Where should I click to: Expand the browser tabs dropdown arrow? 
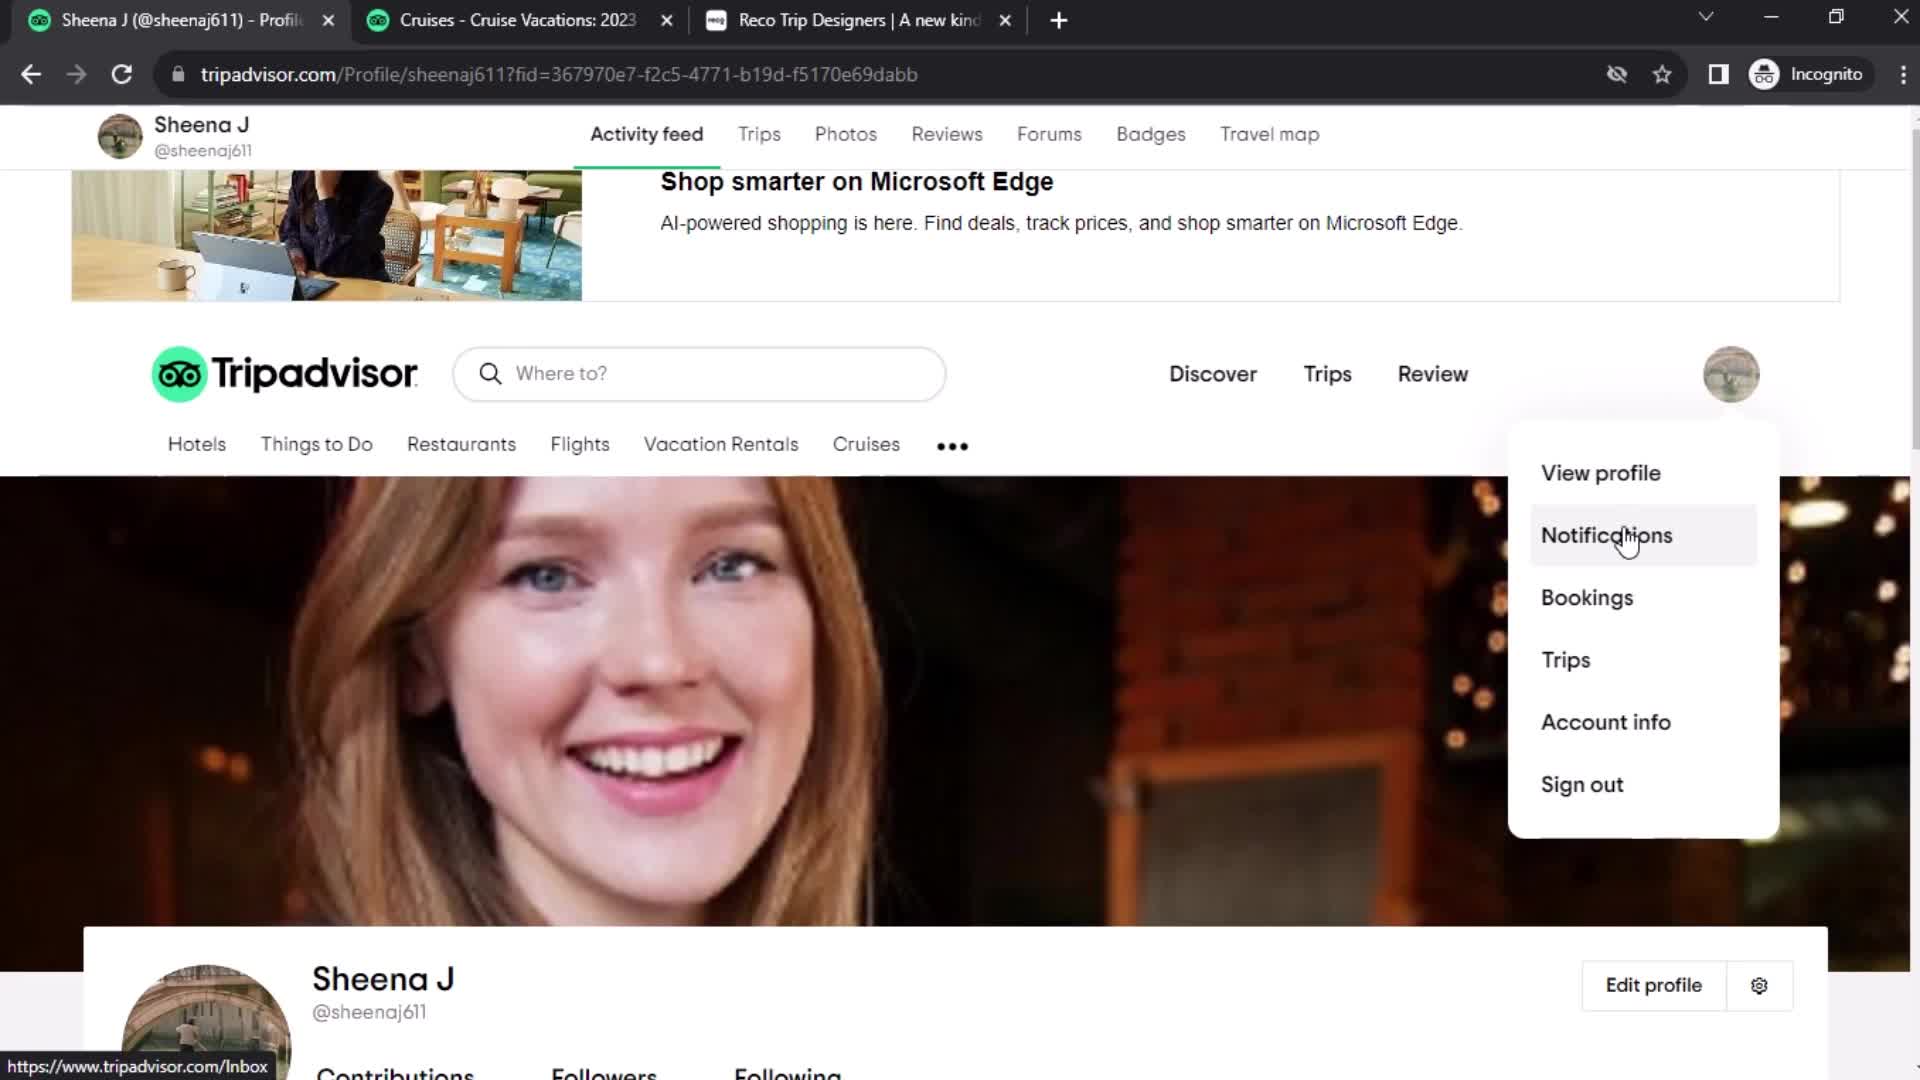[x=1706, y=16]
